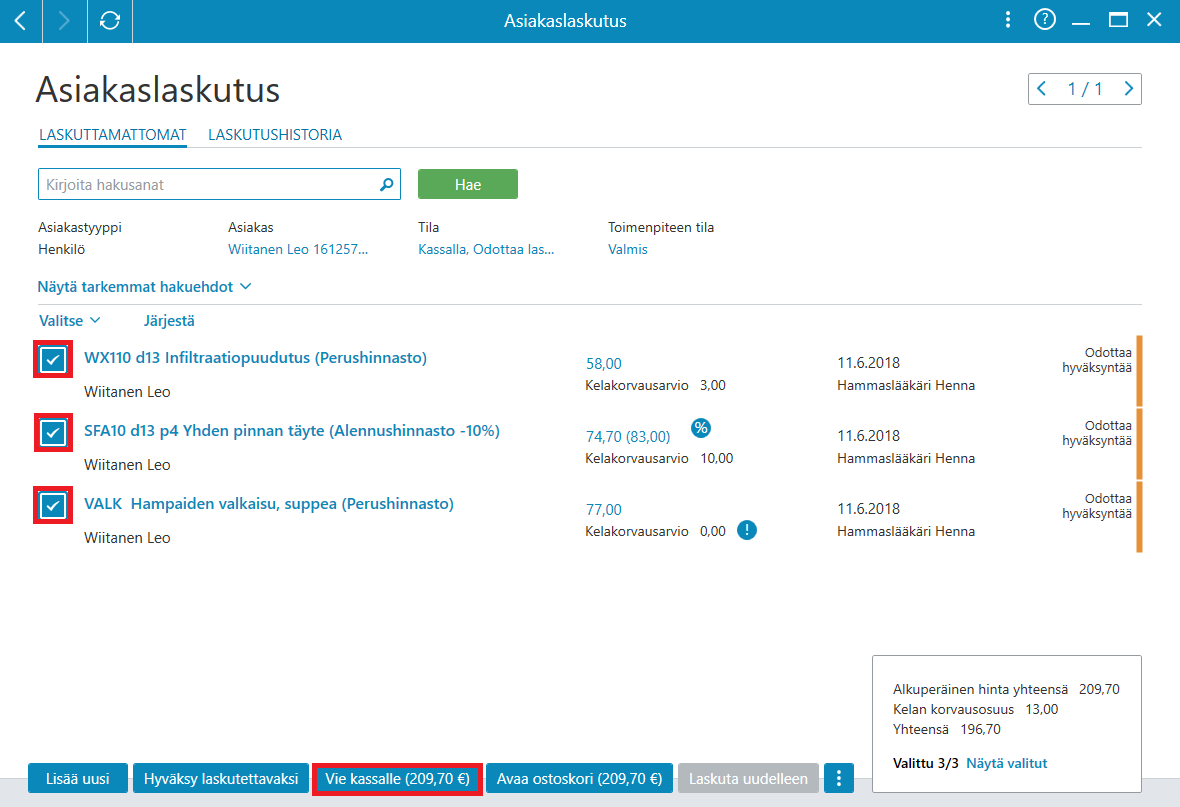
Task: Click the Vie kassalle (209,70 €) button
Action: click(397, 778)
